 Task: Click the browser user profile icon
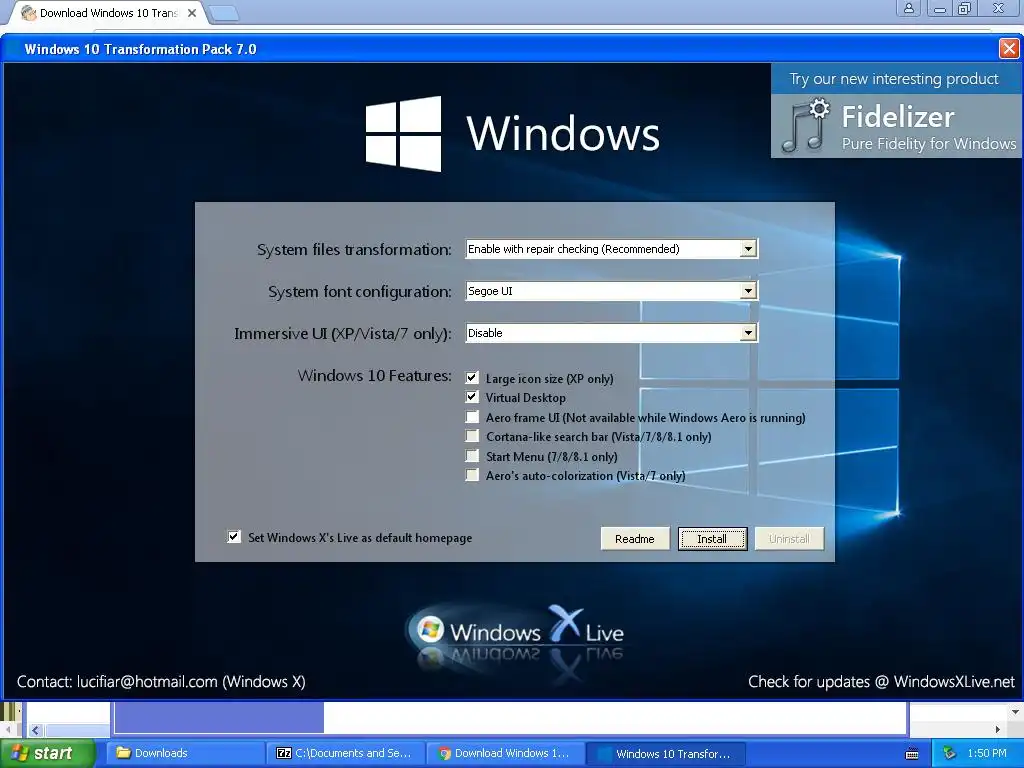908,8
